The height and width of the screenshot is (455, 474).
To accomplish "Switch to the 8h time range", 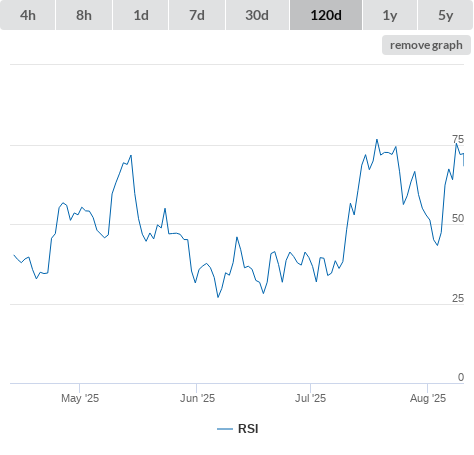I will coord(84,15).
